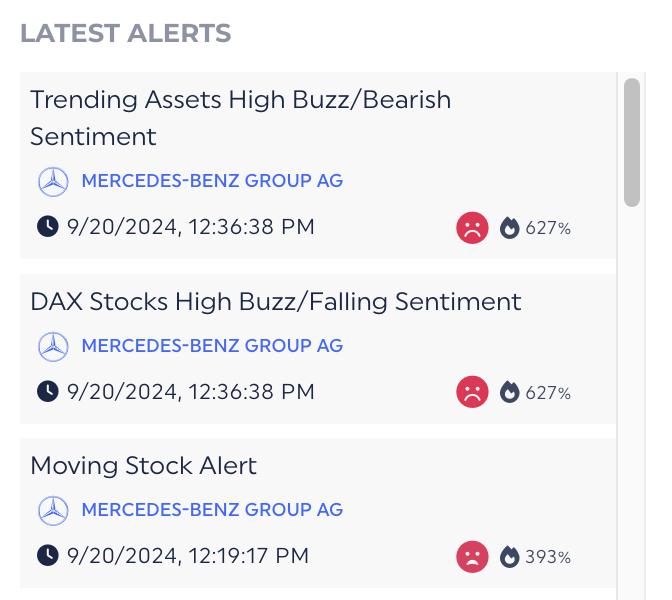Click flame buzz icon in Trending Assets alert

coord(510,228)
